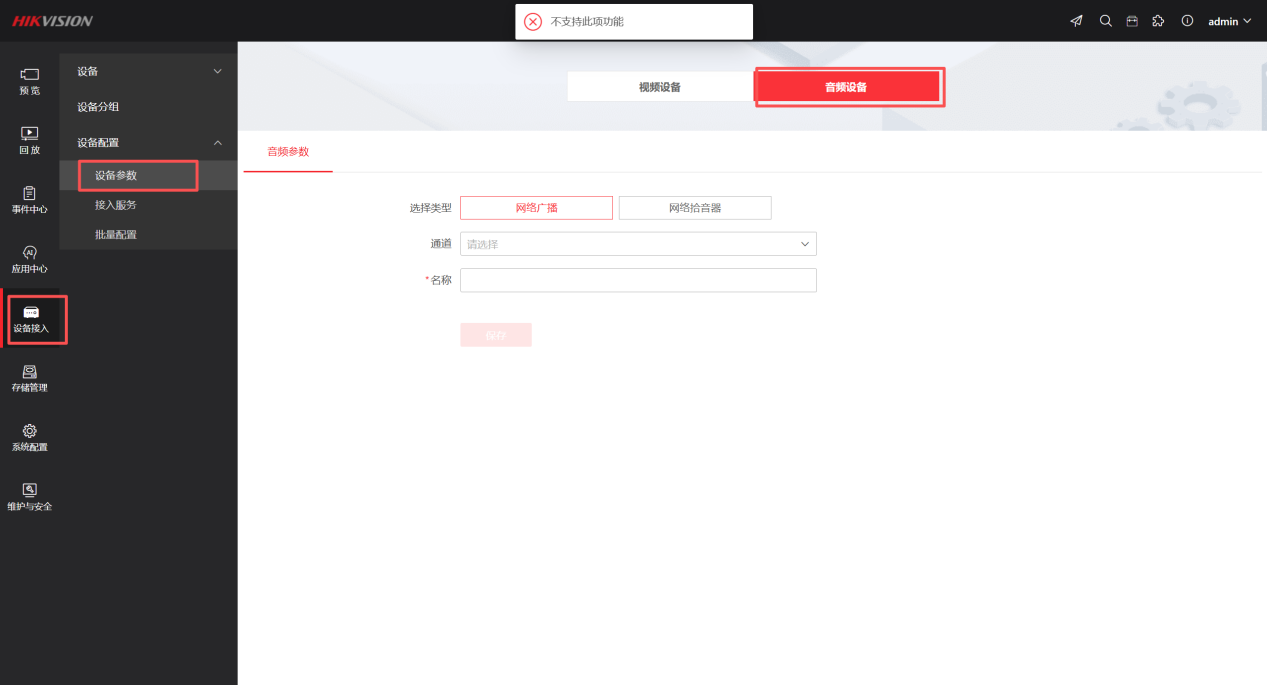Image resolution: width=1267 pixels, height=685 pixels.
Task: Click the 名称 name input field
Action: click(x=638, y=280)
